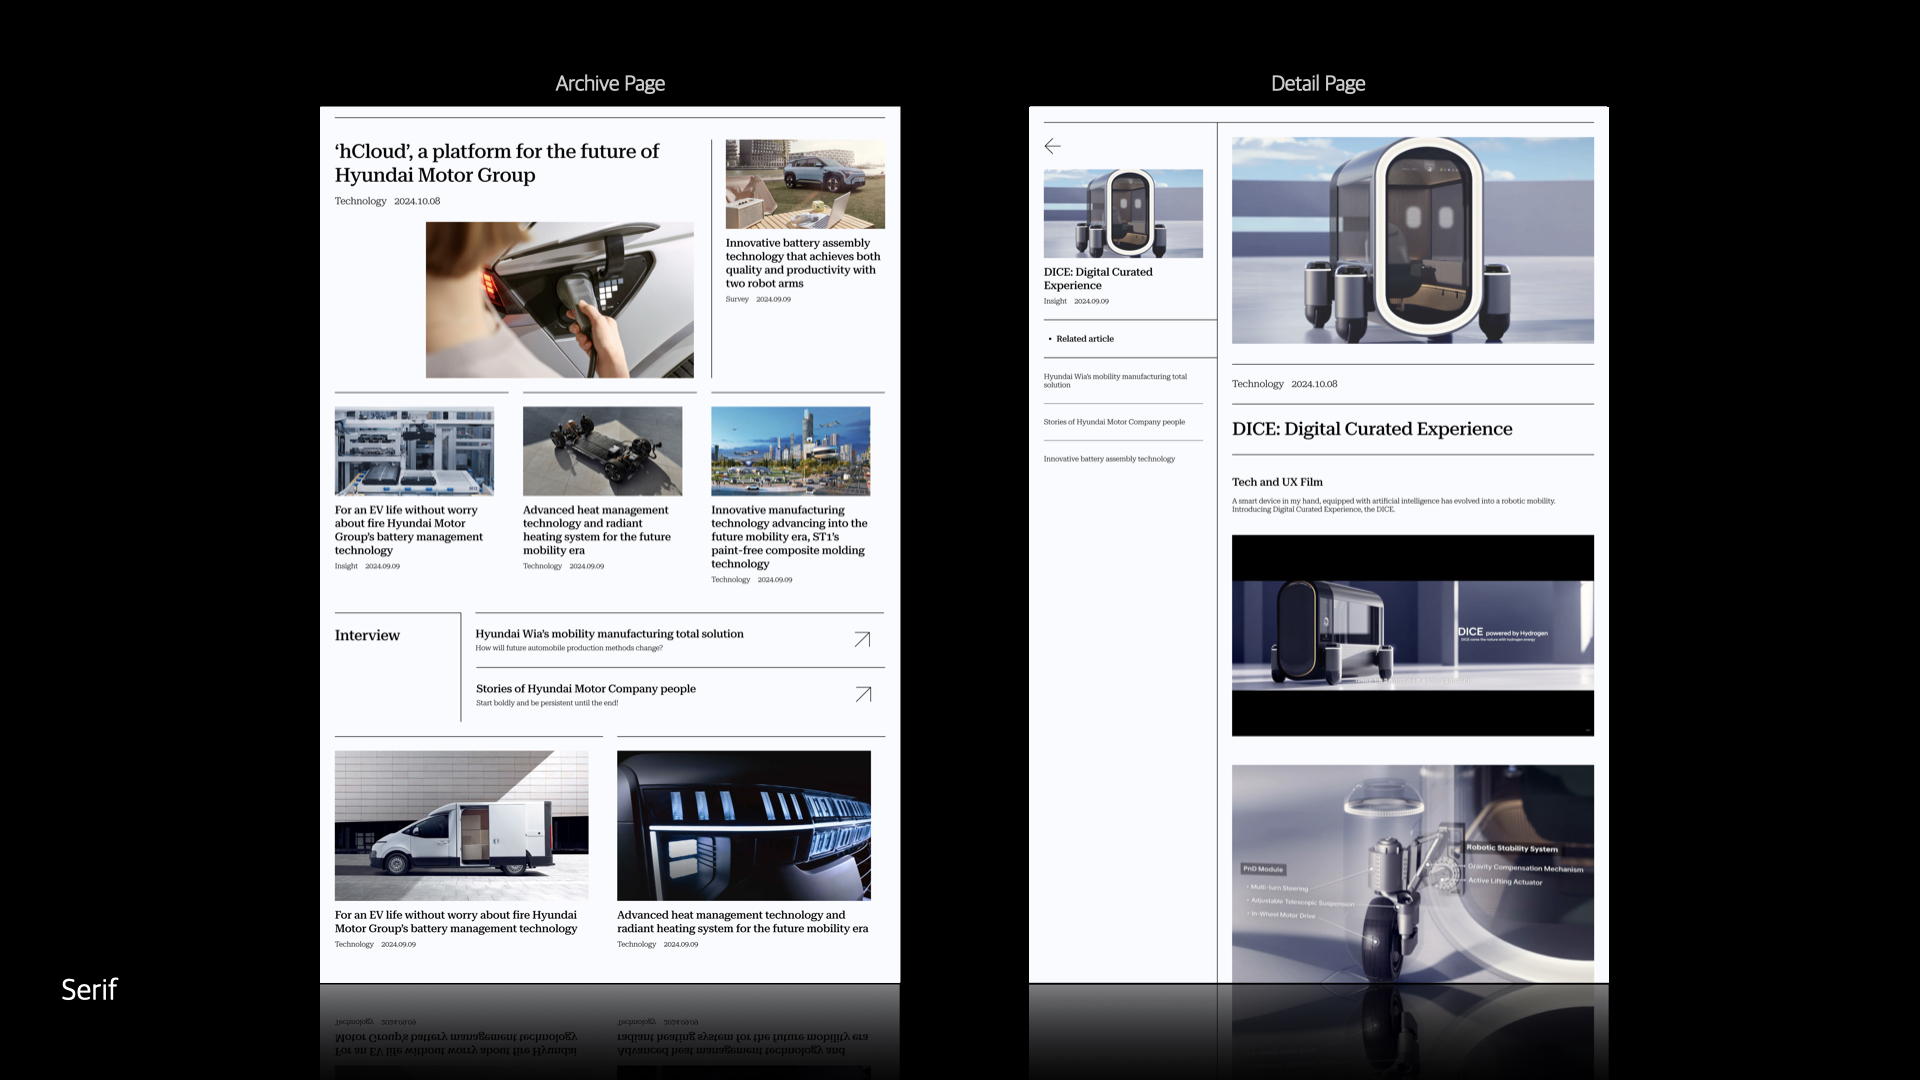Open the innovative battery assembly article thumbnail
This screenshot has height=1080, width=1920.
pos(805,184)
